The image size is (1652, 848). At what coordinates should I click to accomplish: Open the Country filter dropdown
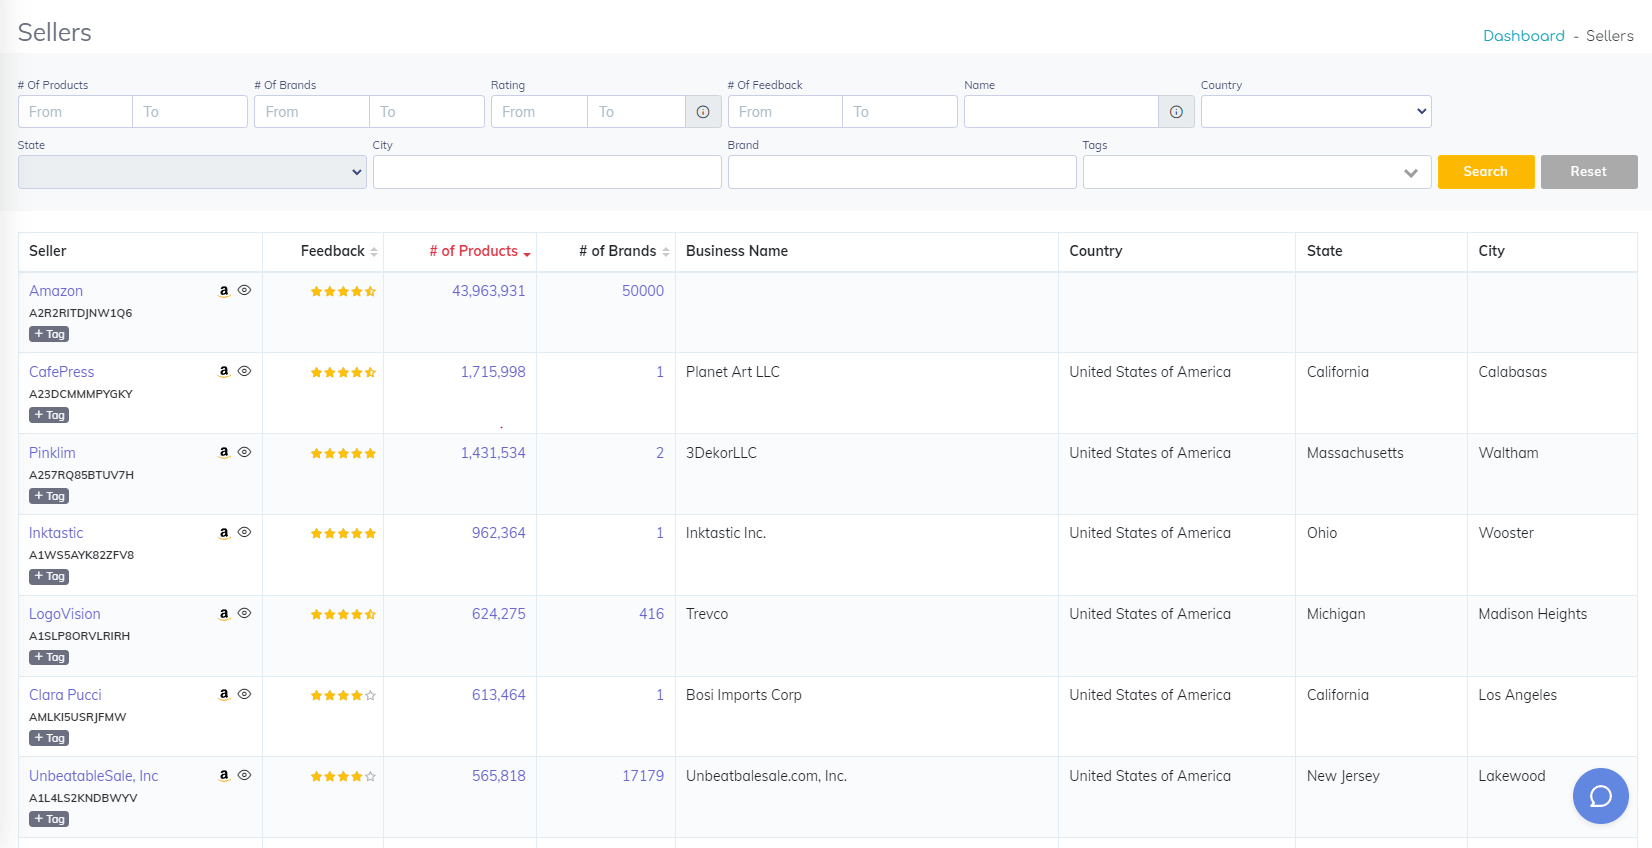point(1316,112)
